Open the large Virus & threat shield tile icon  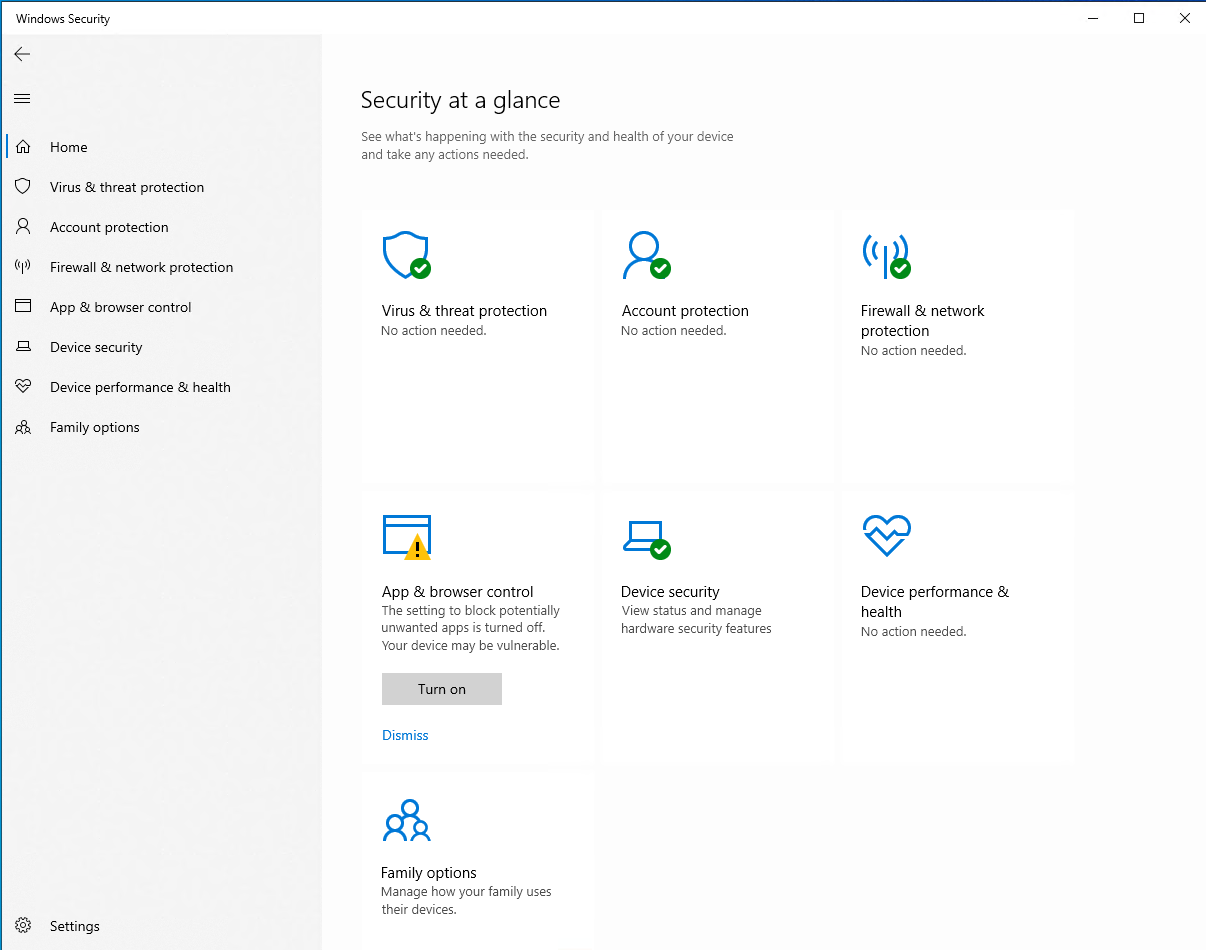407,256
